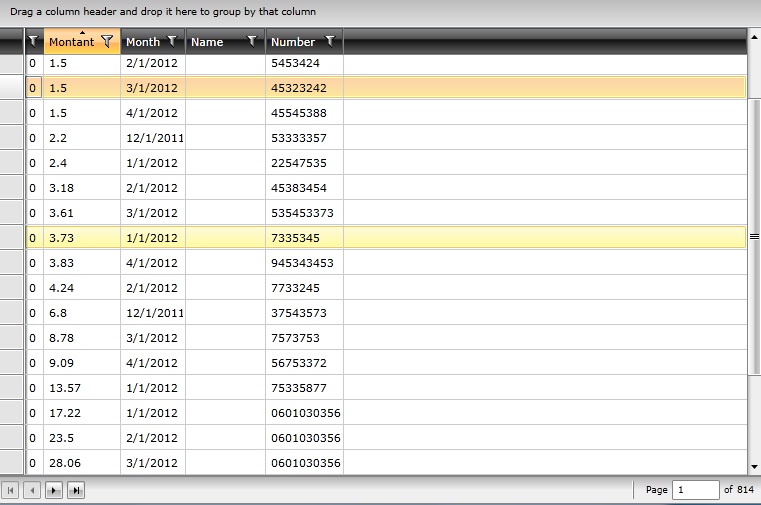Click the Montant cell 8.78
Viewport: 761px width, 505px height.
[x=82, y=338]
